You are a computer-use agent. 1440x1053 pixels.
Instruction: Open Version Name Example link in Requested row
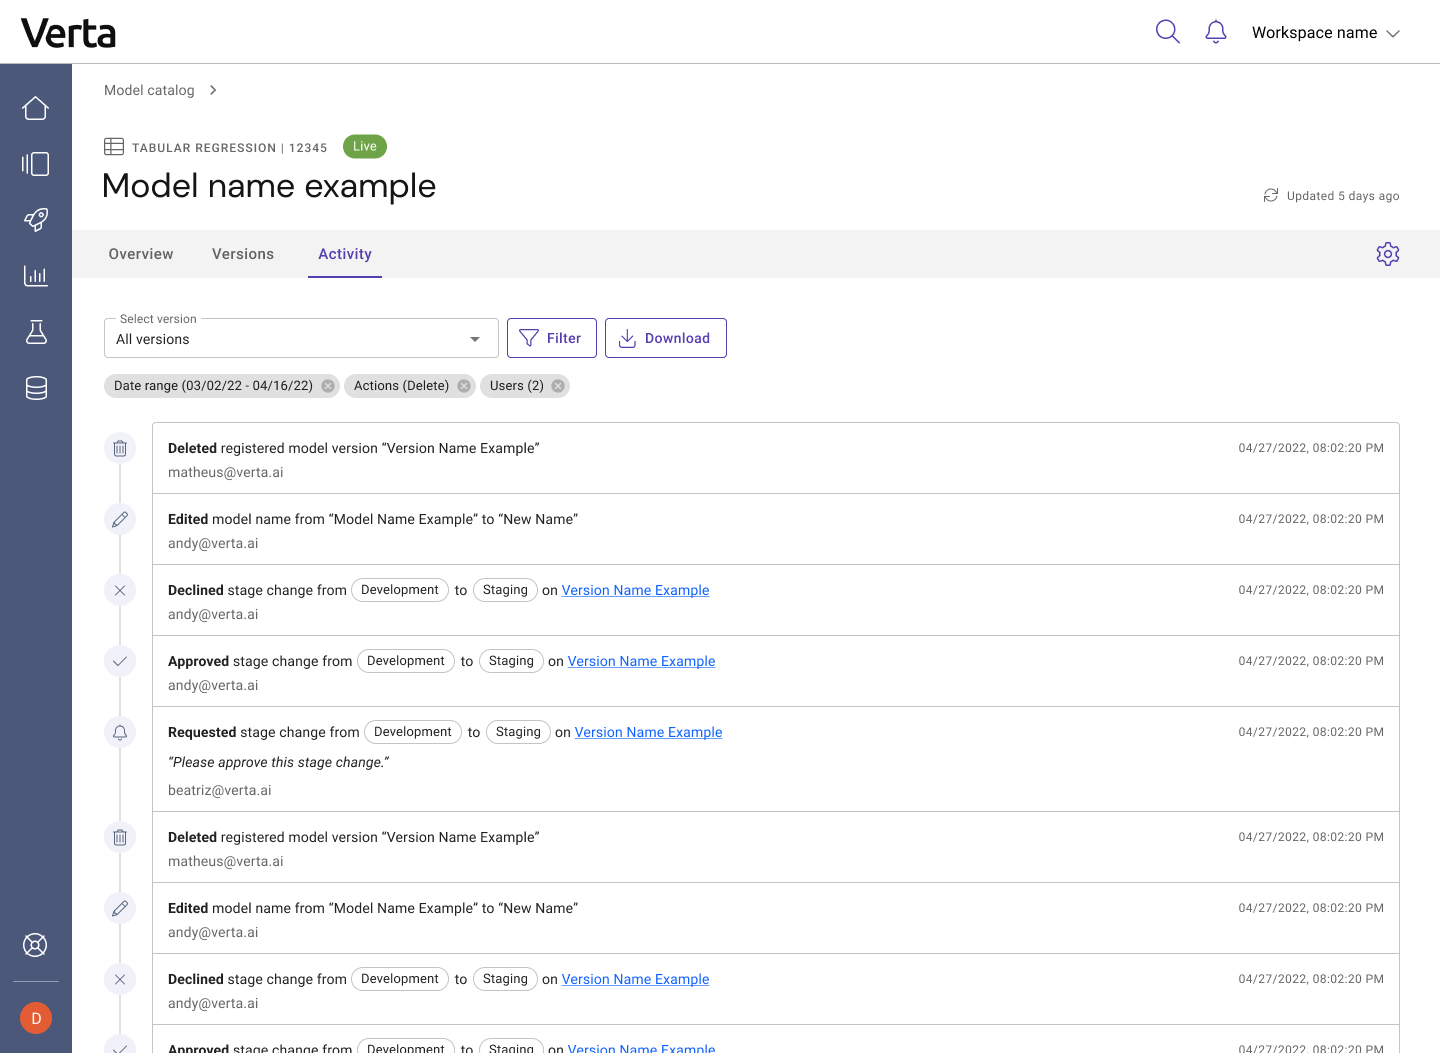coord(648,732)
